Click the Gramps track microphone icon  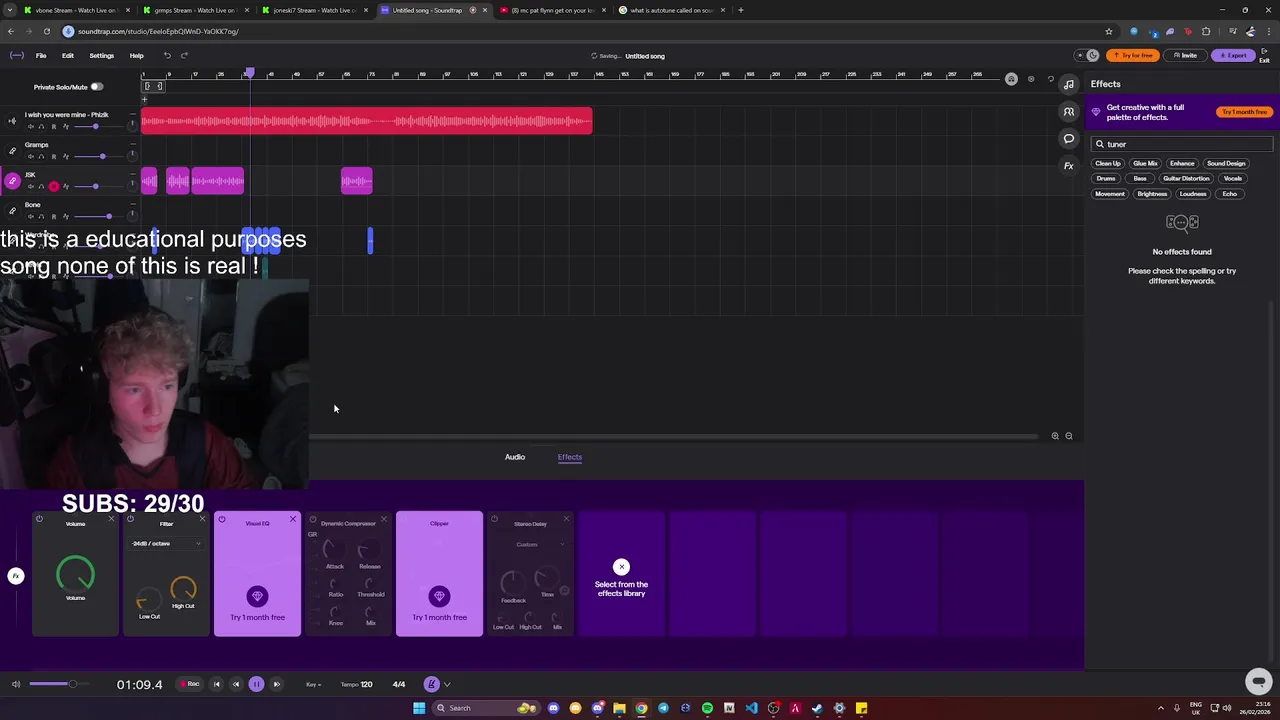pyautogui.click(x=13, y=151)
